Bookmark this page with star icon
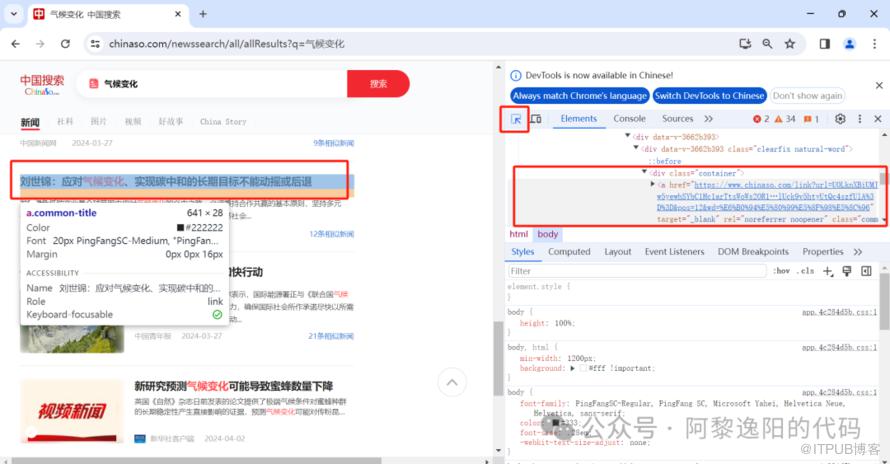 pos(790,44)
